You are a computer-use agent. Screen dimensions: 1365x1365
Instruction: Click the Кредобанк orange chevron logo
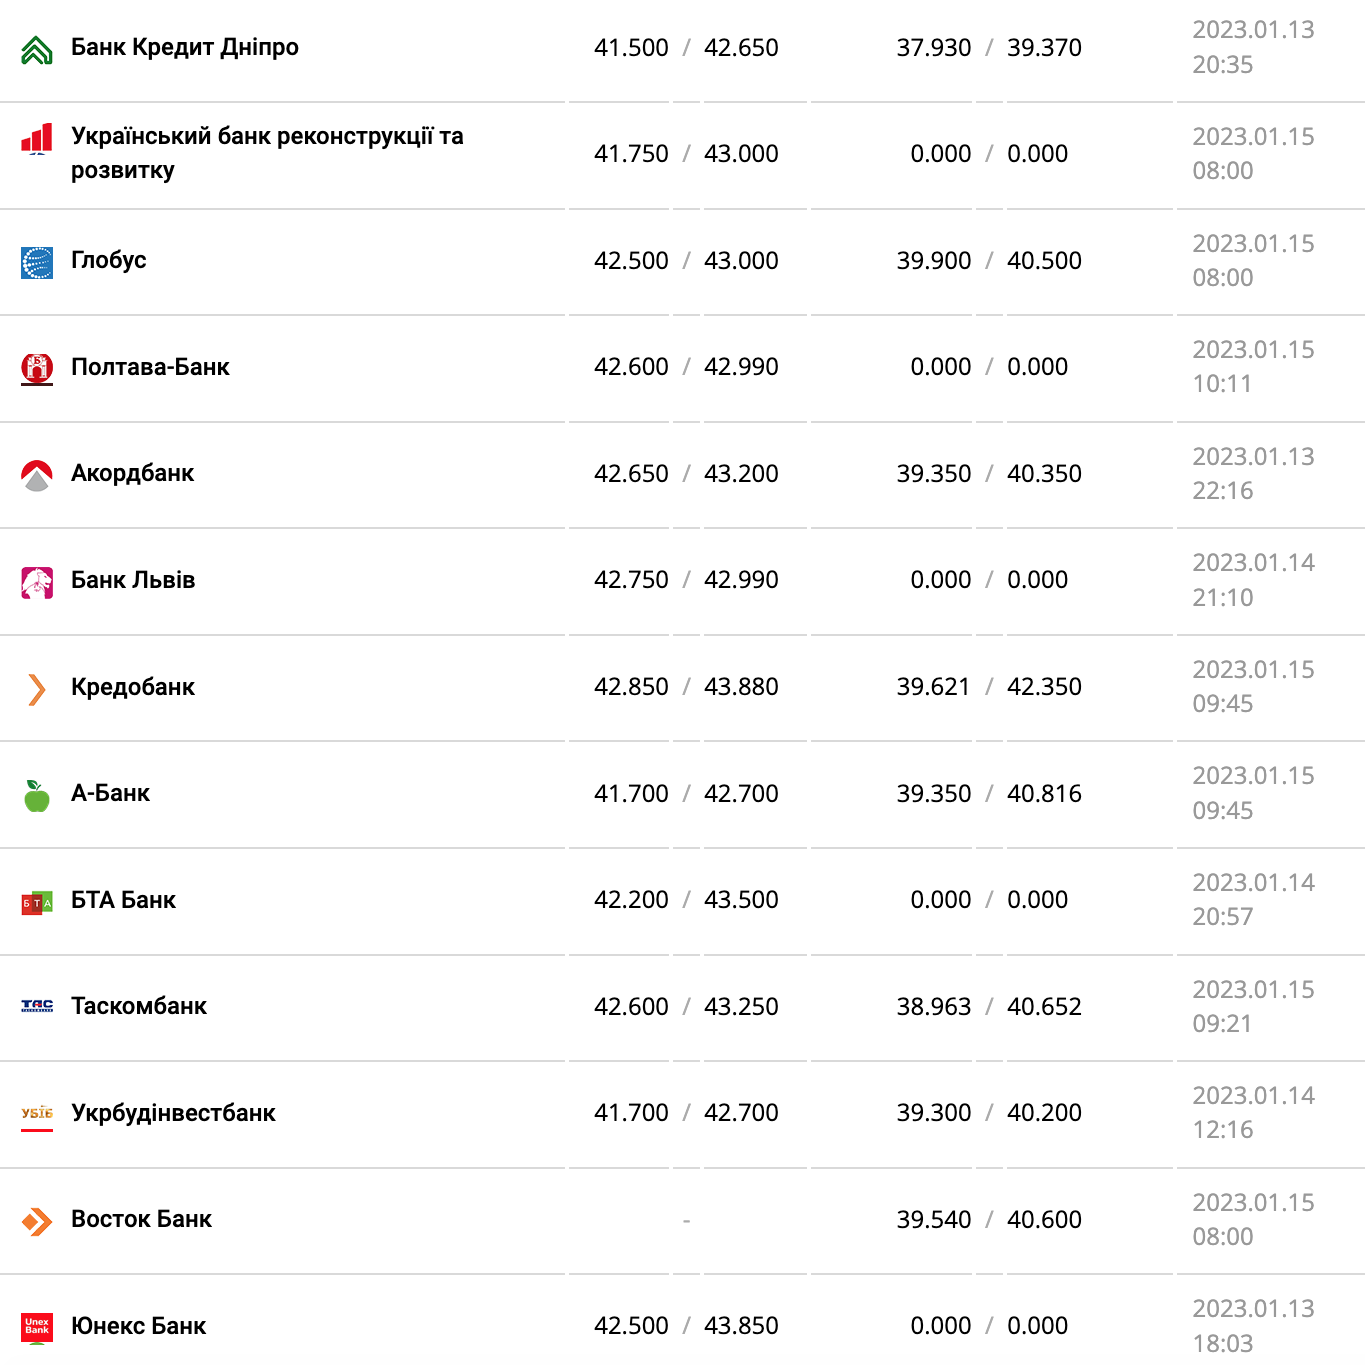[37, 689]
